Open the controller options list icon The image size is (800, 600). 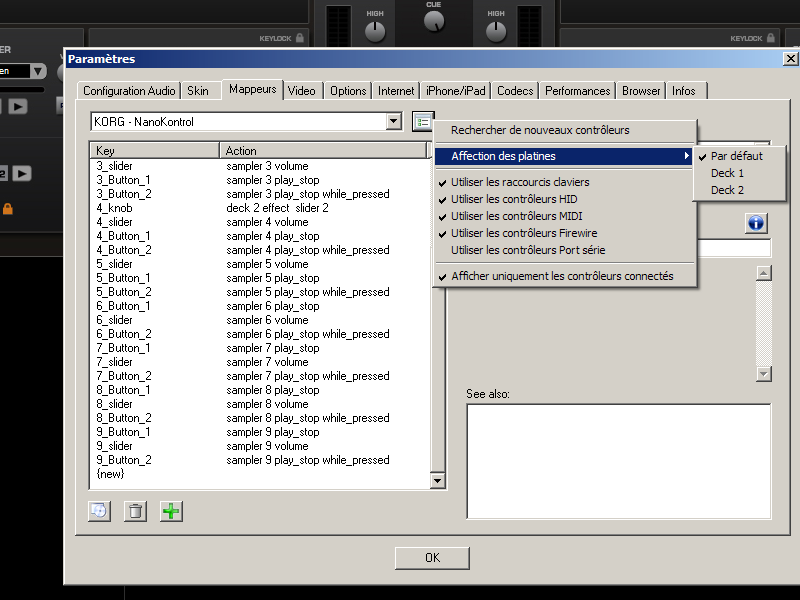(x=422, y=122)
